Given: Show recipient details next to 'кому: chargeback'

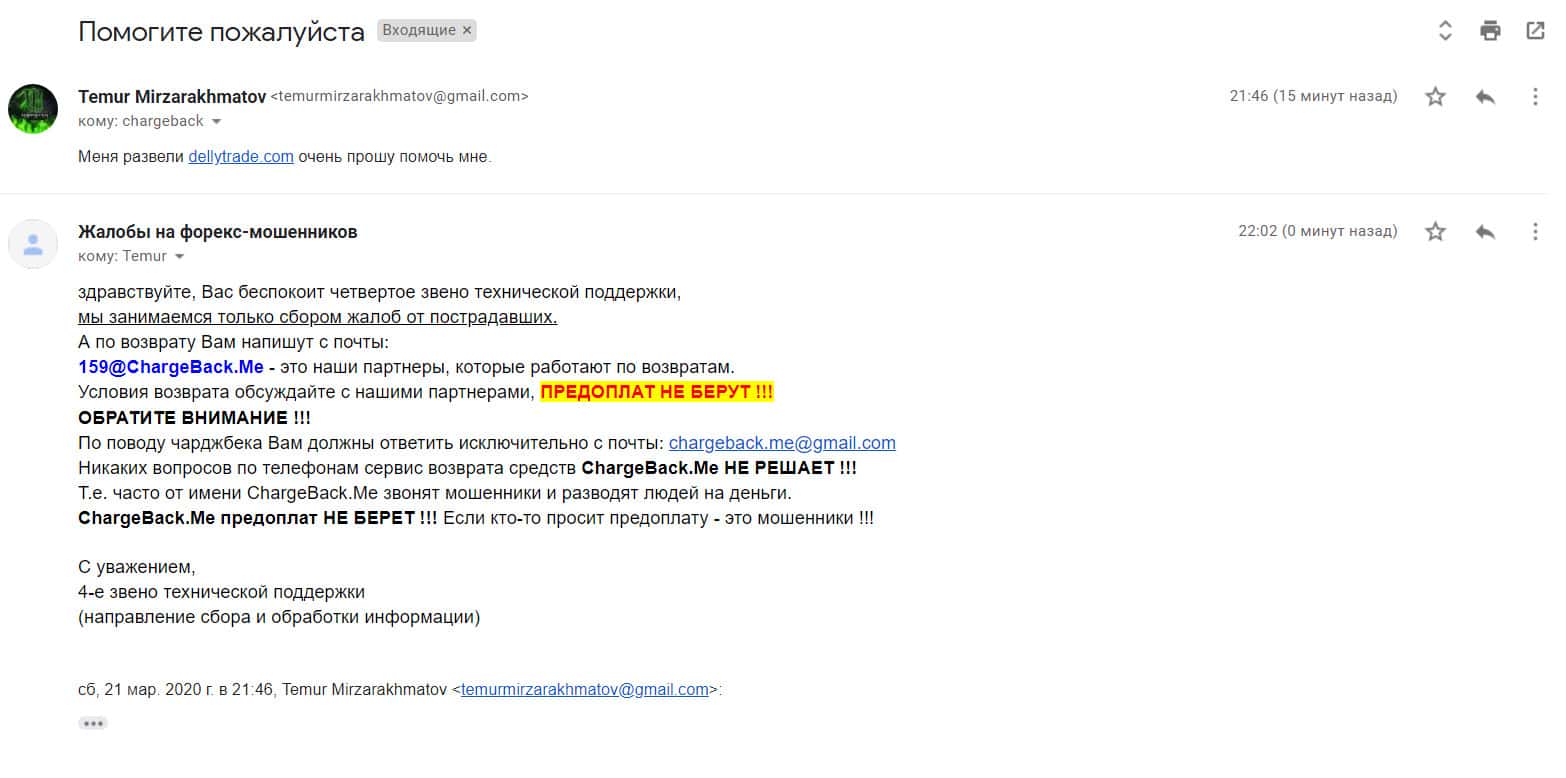Looking at the screenshot, I should 217,122.
